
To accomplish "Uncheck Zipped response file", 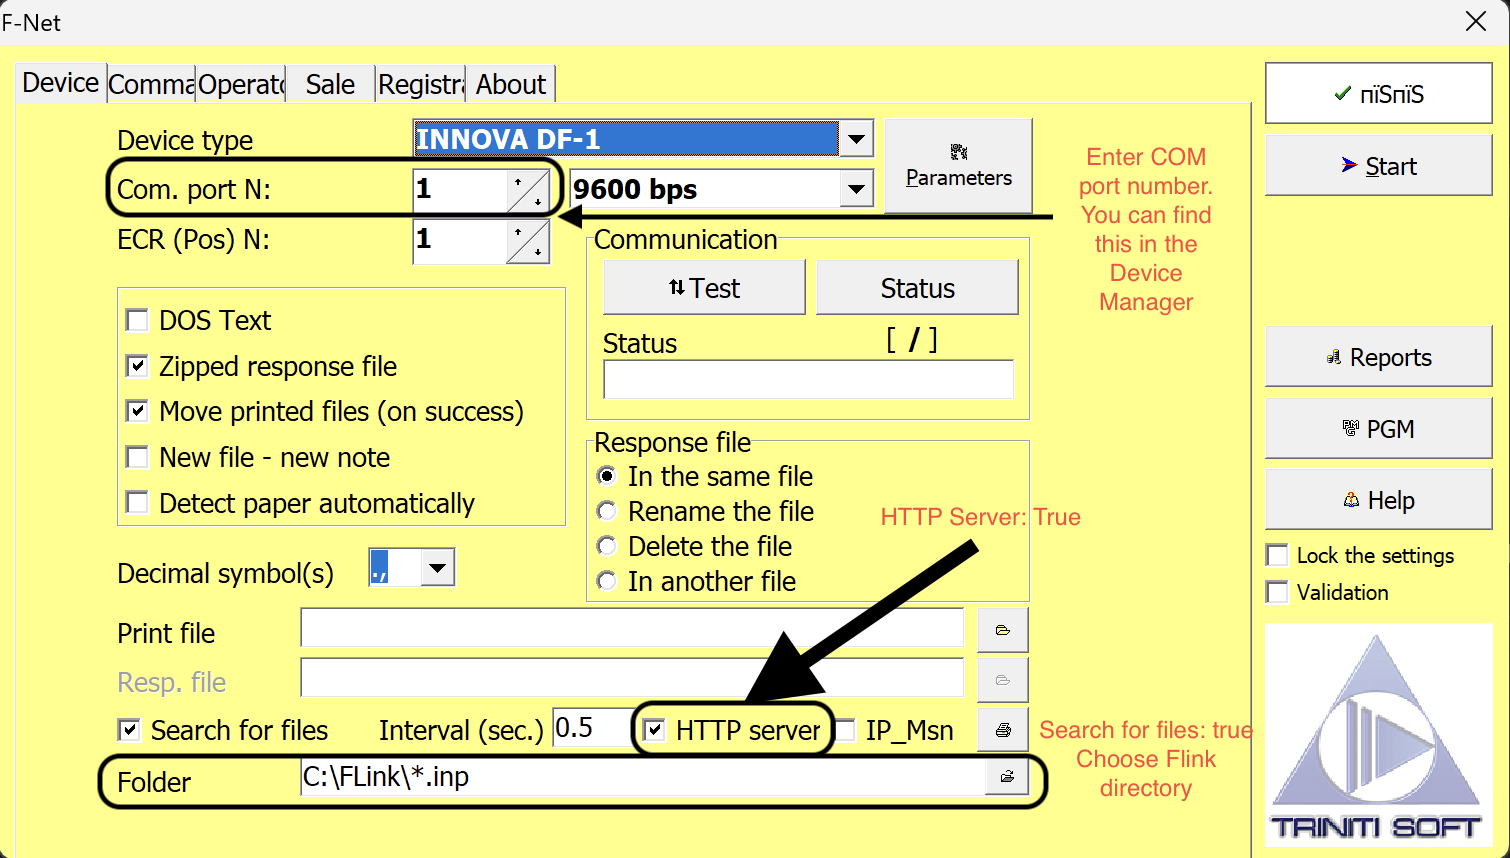I will [137, 366].
